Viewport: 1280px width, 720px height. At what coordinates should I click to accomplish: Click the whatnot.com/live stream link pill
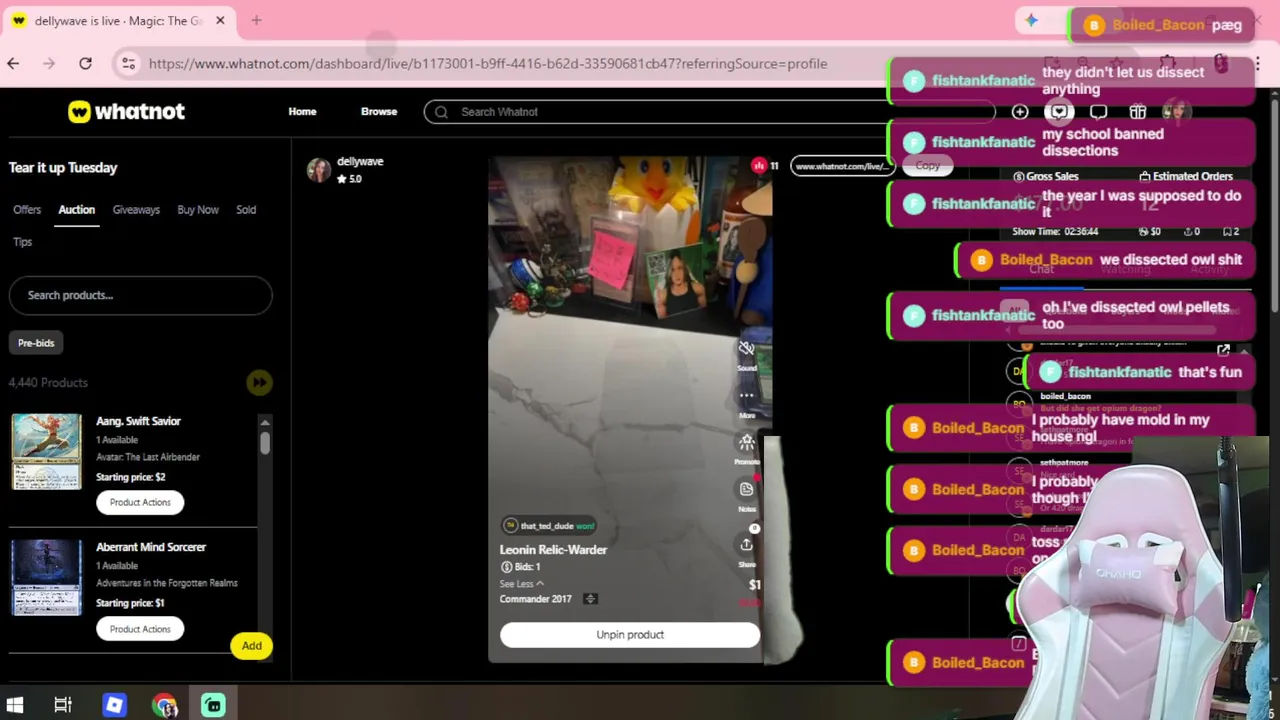[x=842, y=166]
